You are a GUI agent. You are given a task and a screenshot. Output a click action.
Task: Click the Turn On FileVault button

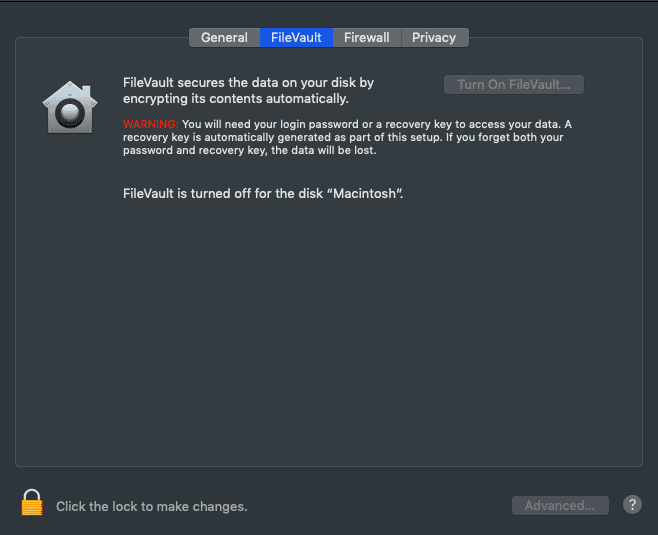point(514,85)
